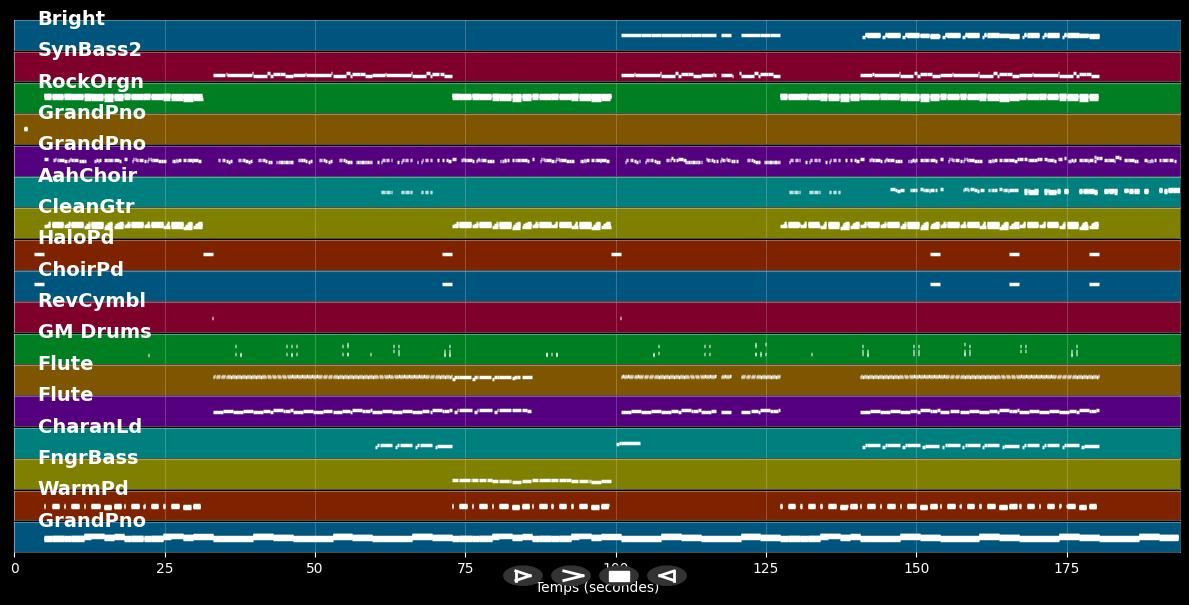Click the stop button with the white square
This screenshot has width=1189, height=605.
tap(619, 576)
